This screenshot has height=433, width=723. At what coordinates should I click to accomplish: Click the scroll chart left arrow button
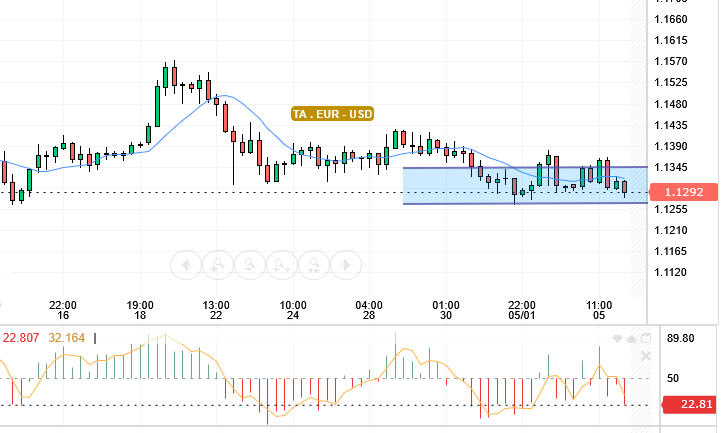click(x=186, y=265)
